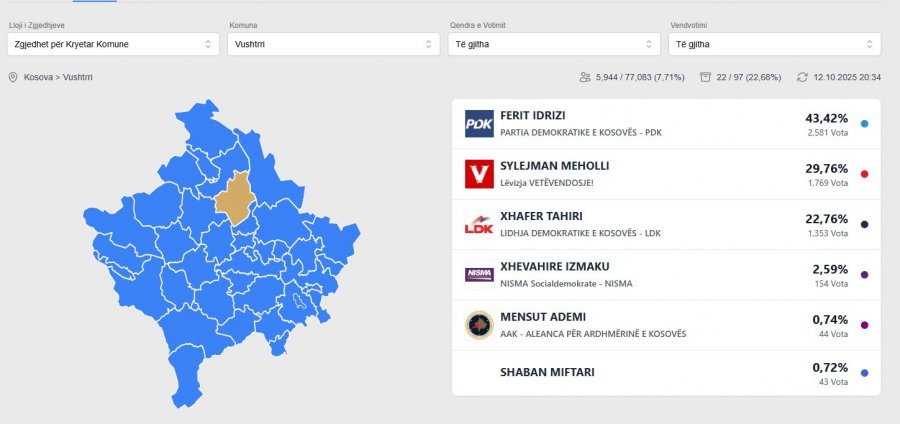
Task: Click the voters turnout people icon
Action: pos(584,77)
